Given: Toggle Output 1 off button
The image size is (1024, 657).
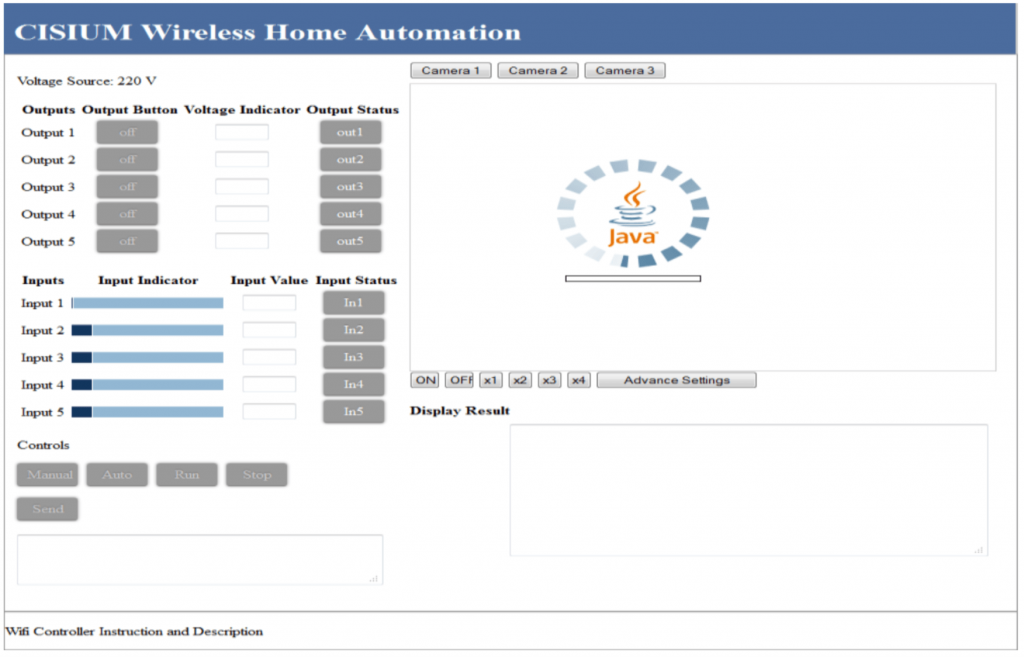Looking at the screenshot, I should coord(127,133).
